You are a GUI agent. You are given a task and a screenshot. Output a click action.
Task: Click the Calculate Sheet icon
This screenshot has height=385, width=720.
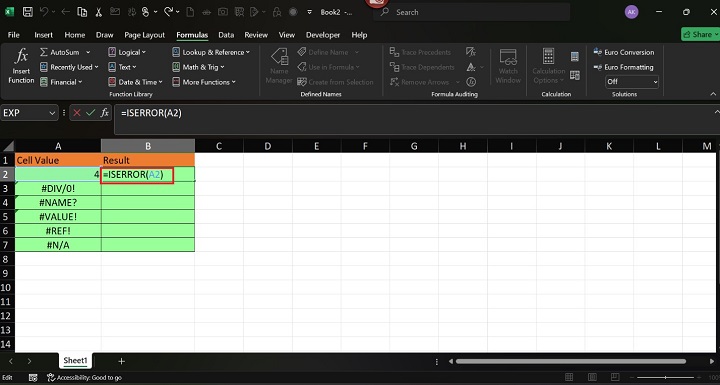click(574, 75)
